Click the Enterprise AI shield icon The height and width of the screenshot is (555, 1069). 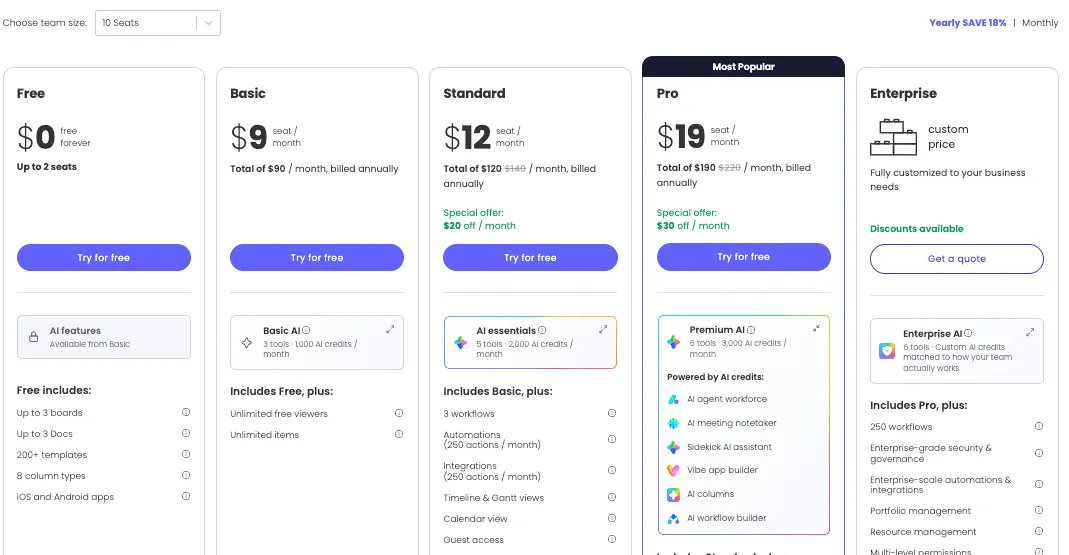click(x=886, y=351)
